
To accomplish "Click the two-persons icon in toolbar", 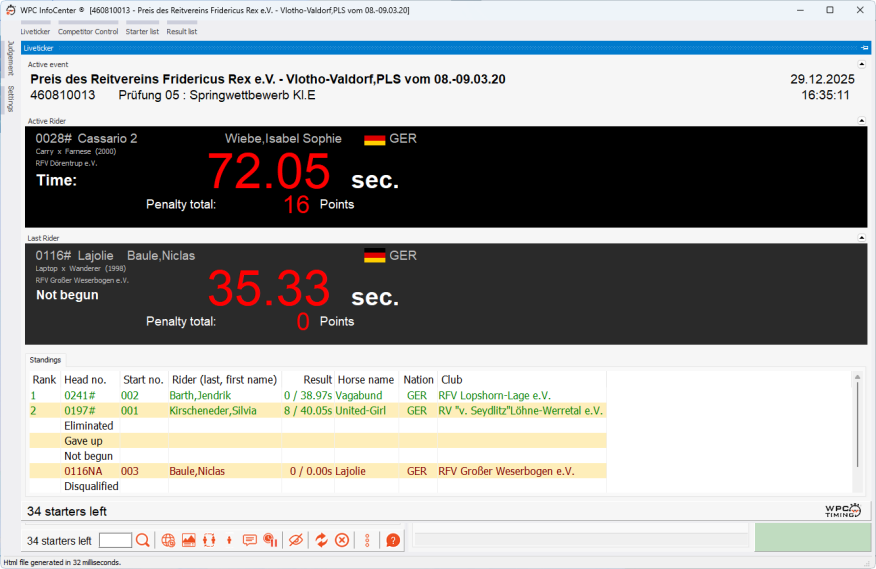I will click(209, 540).
